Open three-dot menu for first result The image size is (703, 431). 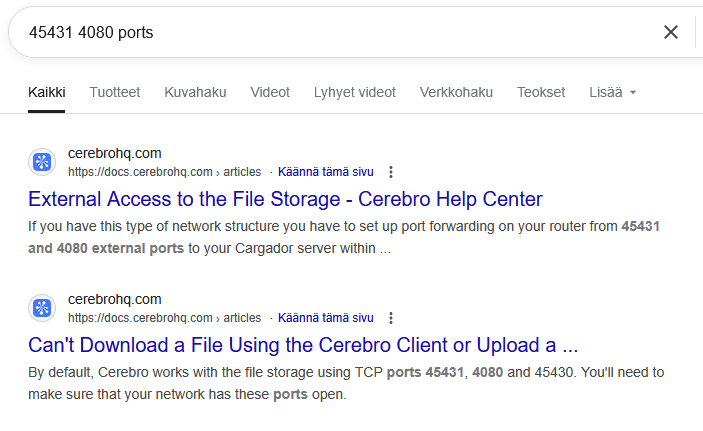point(391,172)
